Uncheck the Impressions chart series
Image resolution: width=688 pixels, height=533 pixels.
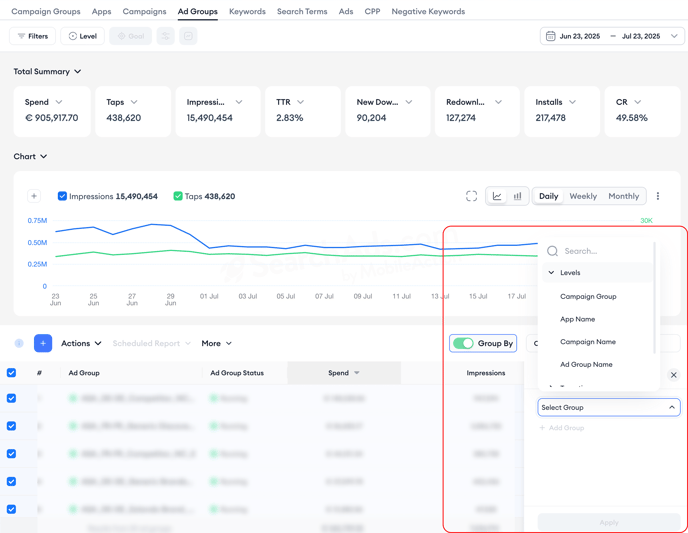point(62,196)
